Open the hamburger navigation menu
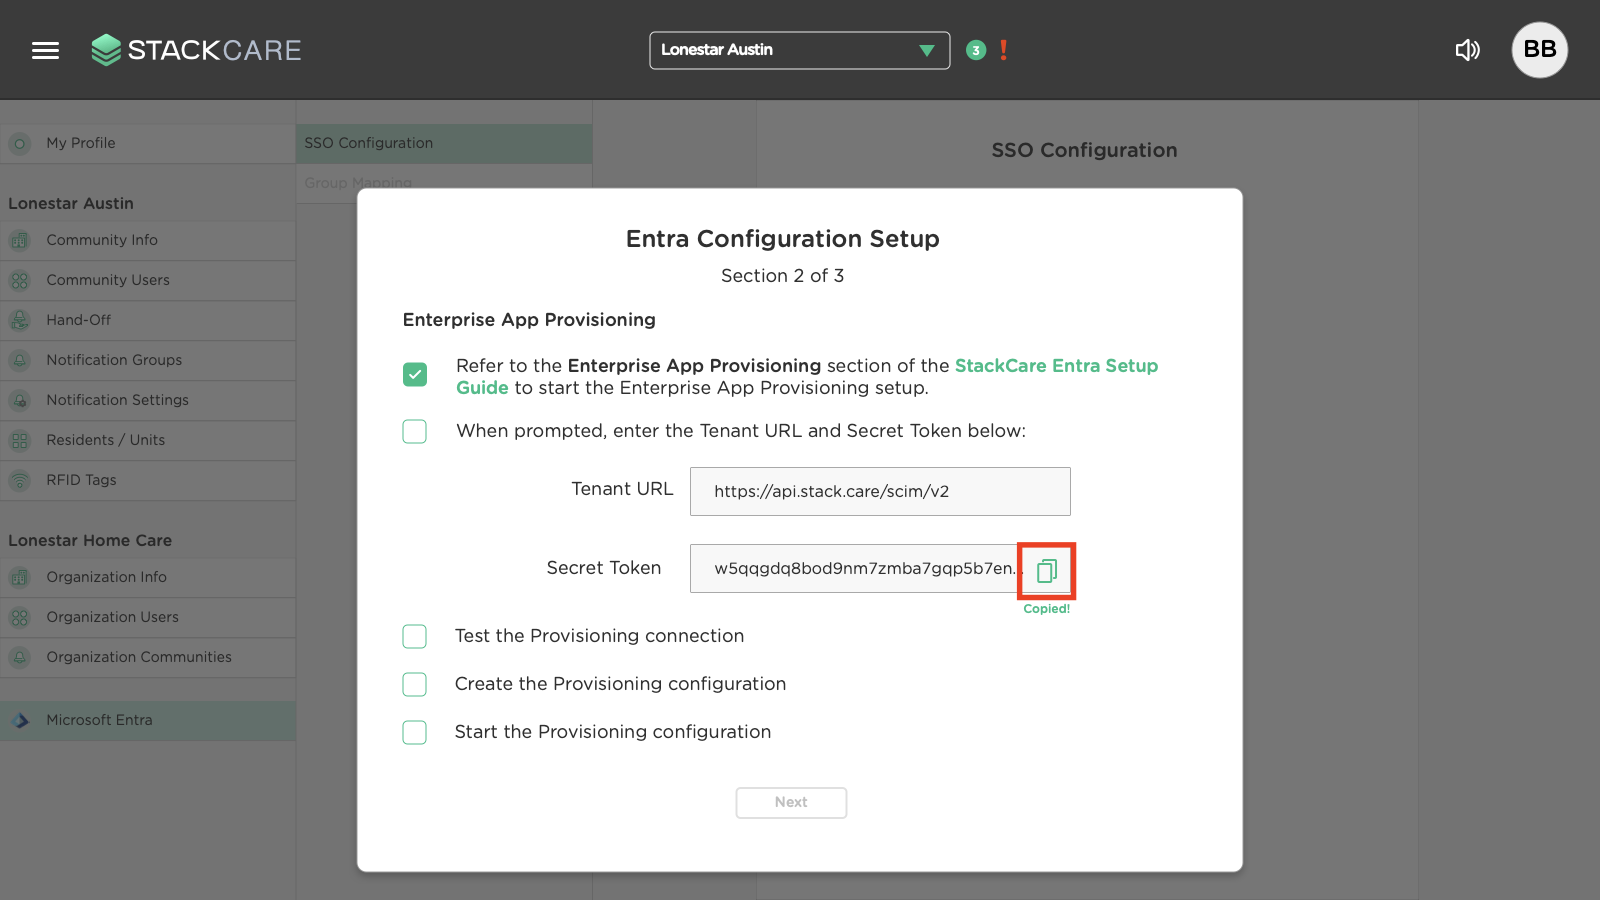The image size is (1600, 900). click(45, 50)
